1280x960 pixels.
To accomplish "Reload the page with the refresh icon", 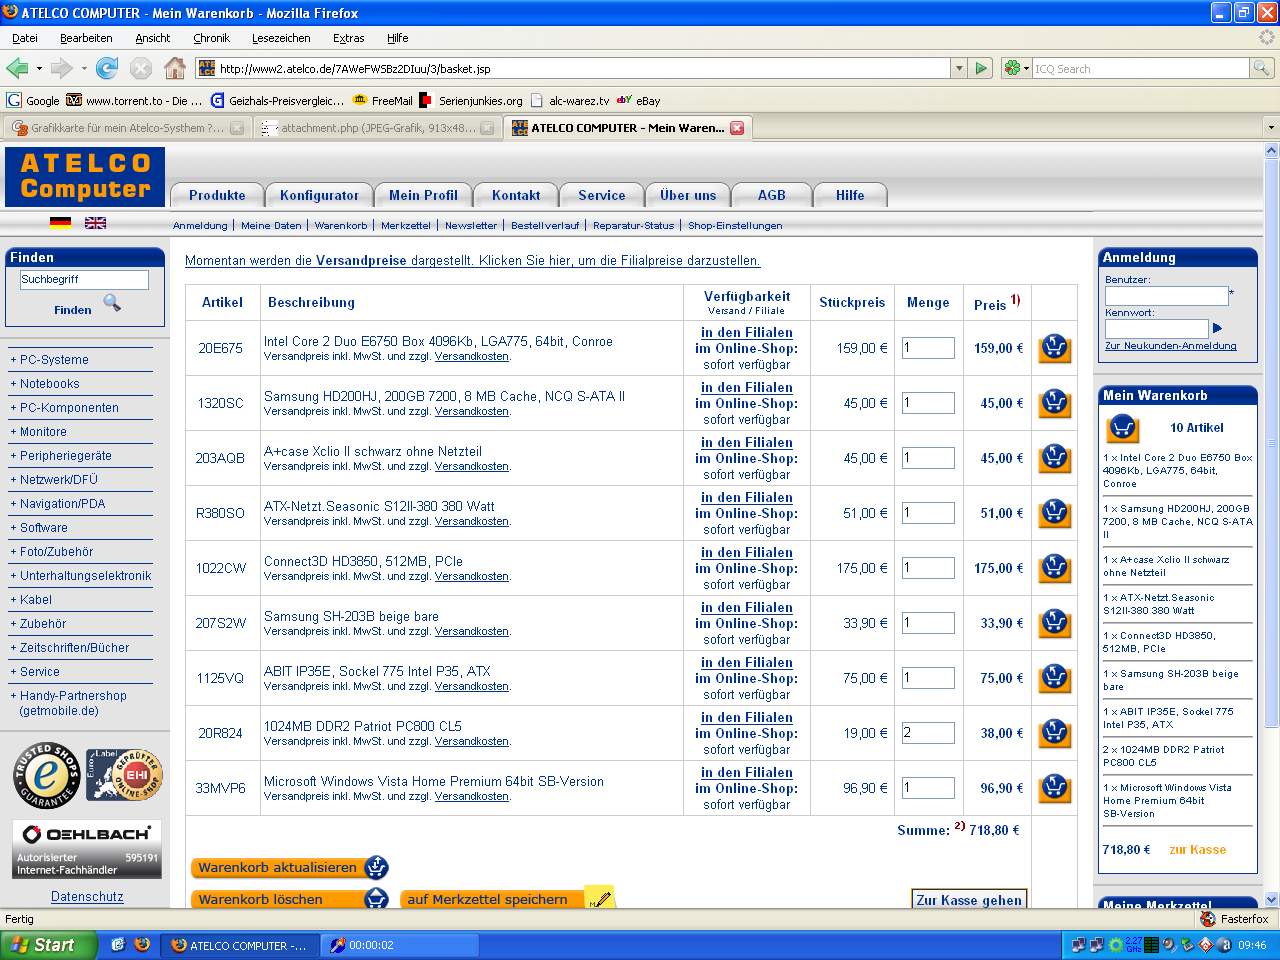I will click(107, 68).
